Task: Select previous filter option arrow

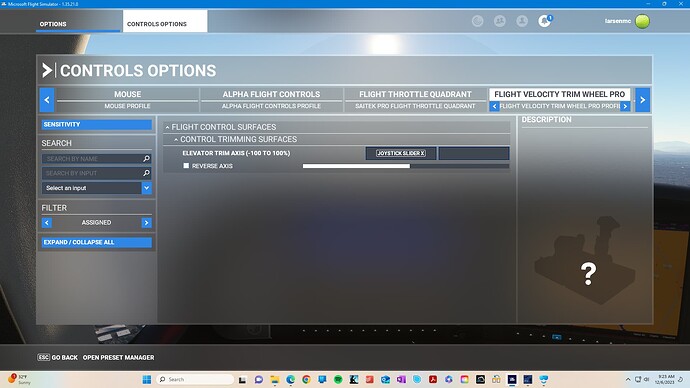Action: point(47,223)
